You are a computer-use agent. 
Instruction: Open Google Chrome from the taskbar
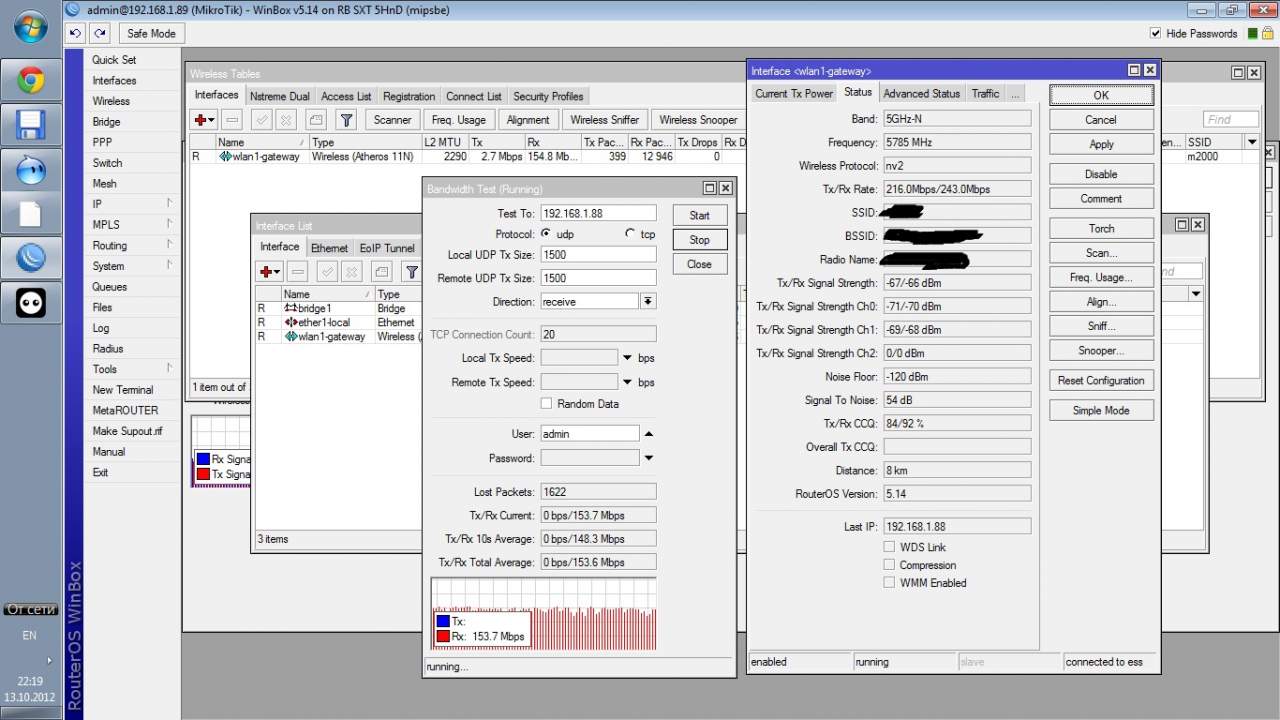point(30,80)
